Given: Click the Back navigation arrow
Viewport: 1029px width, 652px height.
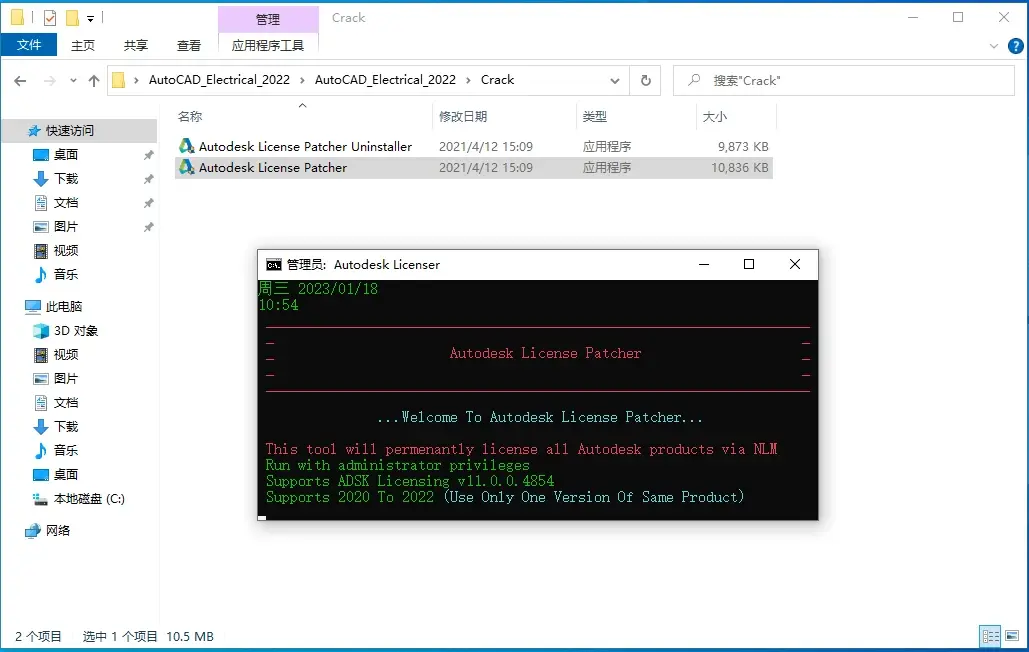Looking at the screenshot, I should point(20,81).
